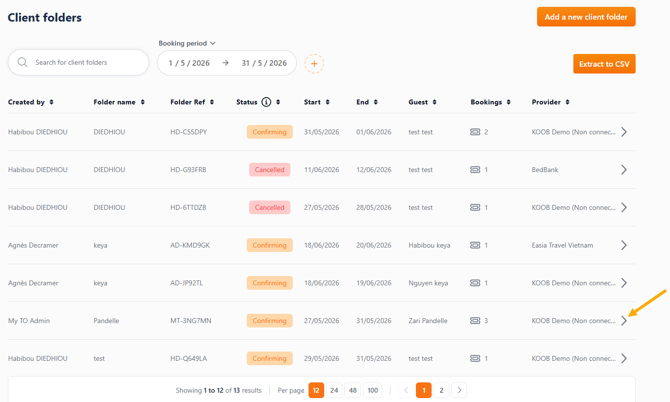Sort by Provider column arrows

(x=567, y=102)
